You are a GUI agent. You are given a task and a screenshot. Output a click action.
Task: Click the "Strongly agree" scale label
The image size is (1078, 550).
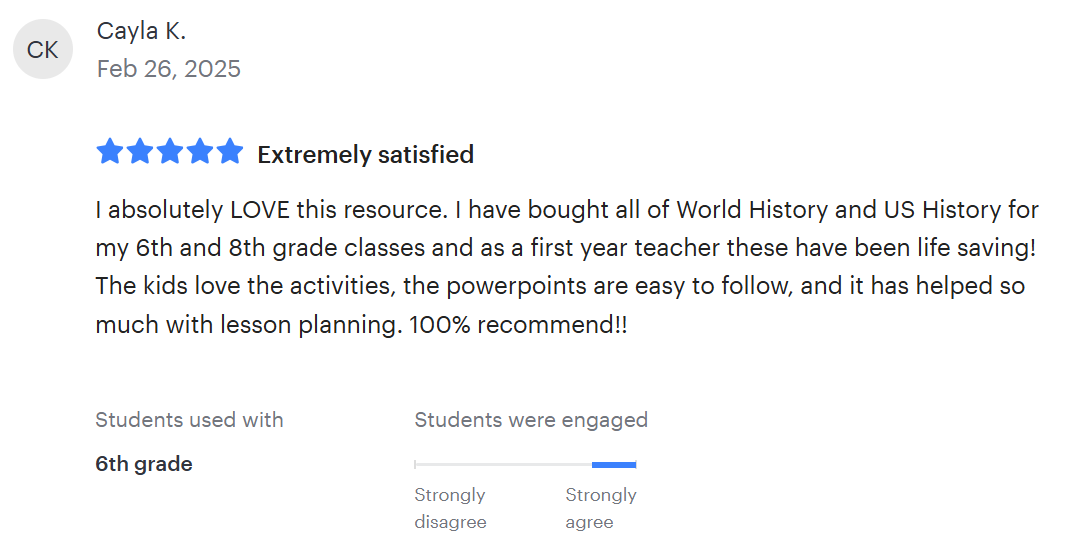point(600,508)
